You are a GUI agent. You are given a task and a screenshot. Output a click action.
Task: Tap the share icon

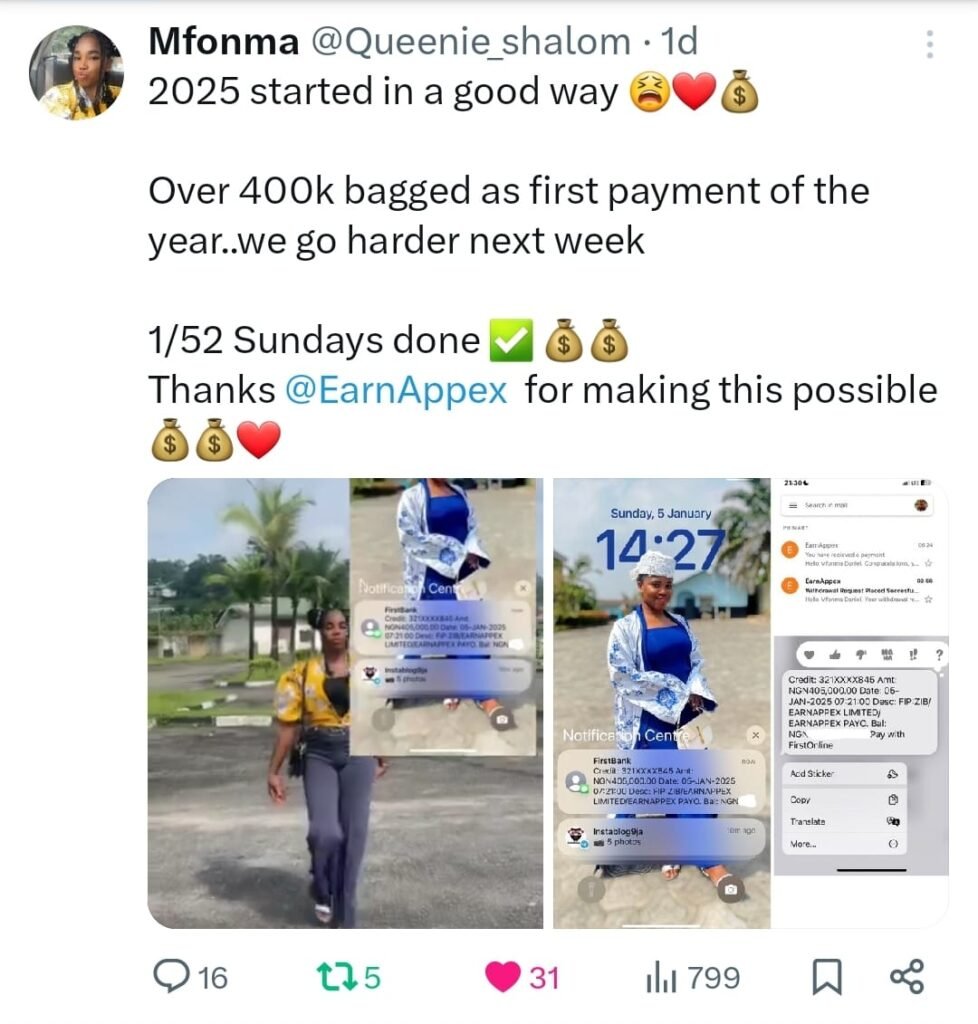907,977
